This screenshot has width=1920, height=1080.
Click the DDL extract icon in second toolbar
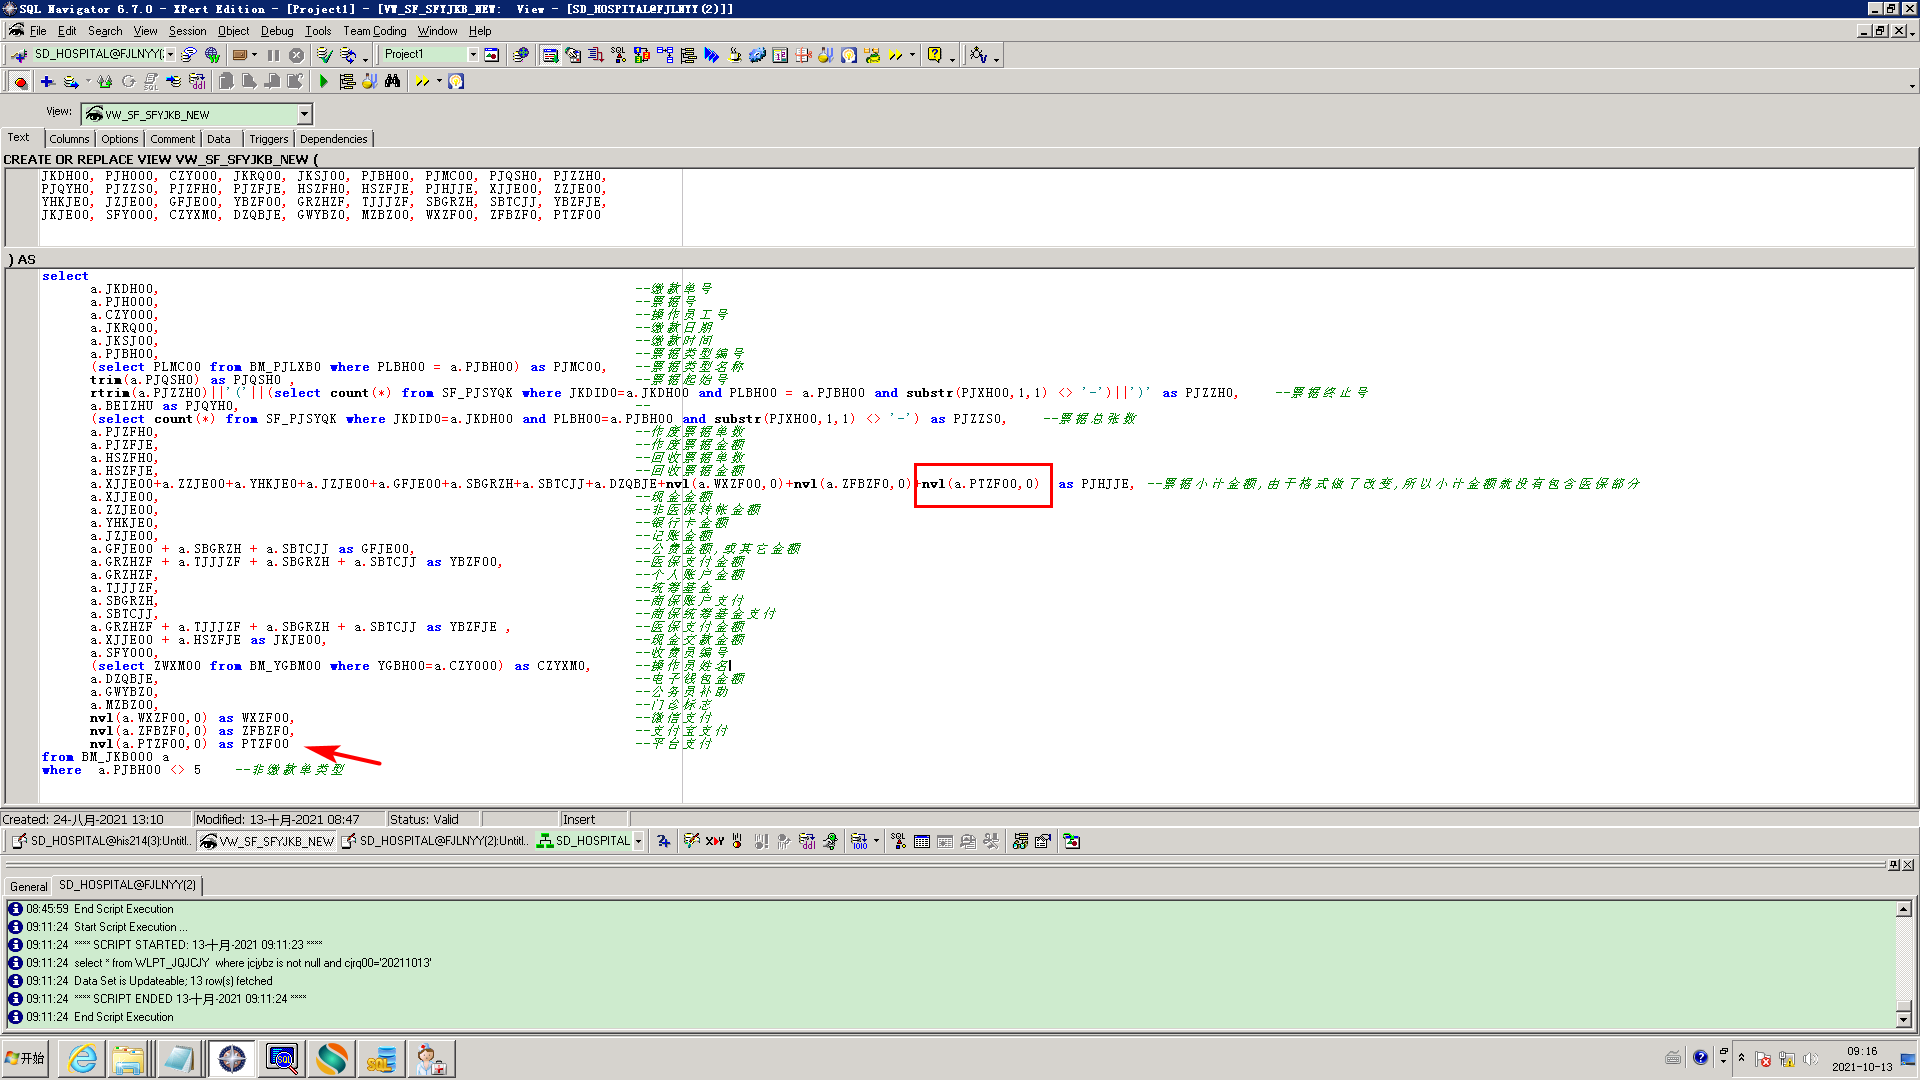point(197,81)
